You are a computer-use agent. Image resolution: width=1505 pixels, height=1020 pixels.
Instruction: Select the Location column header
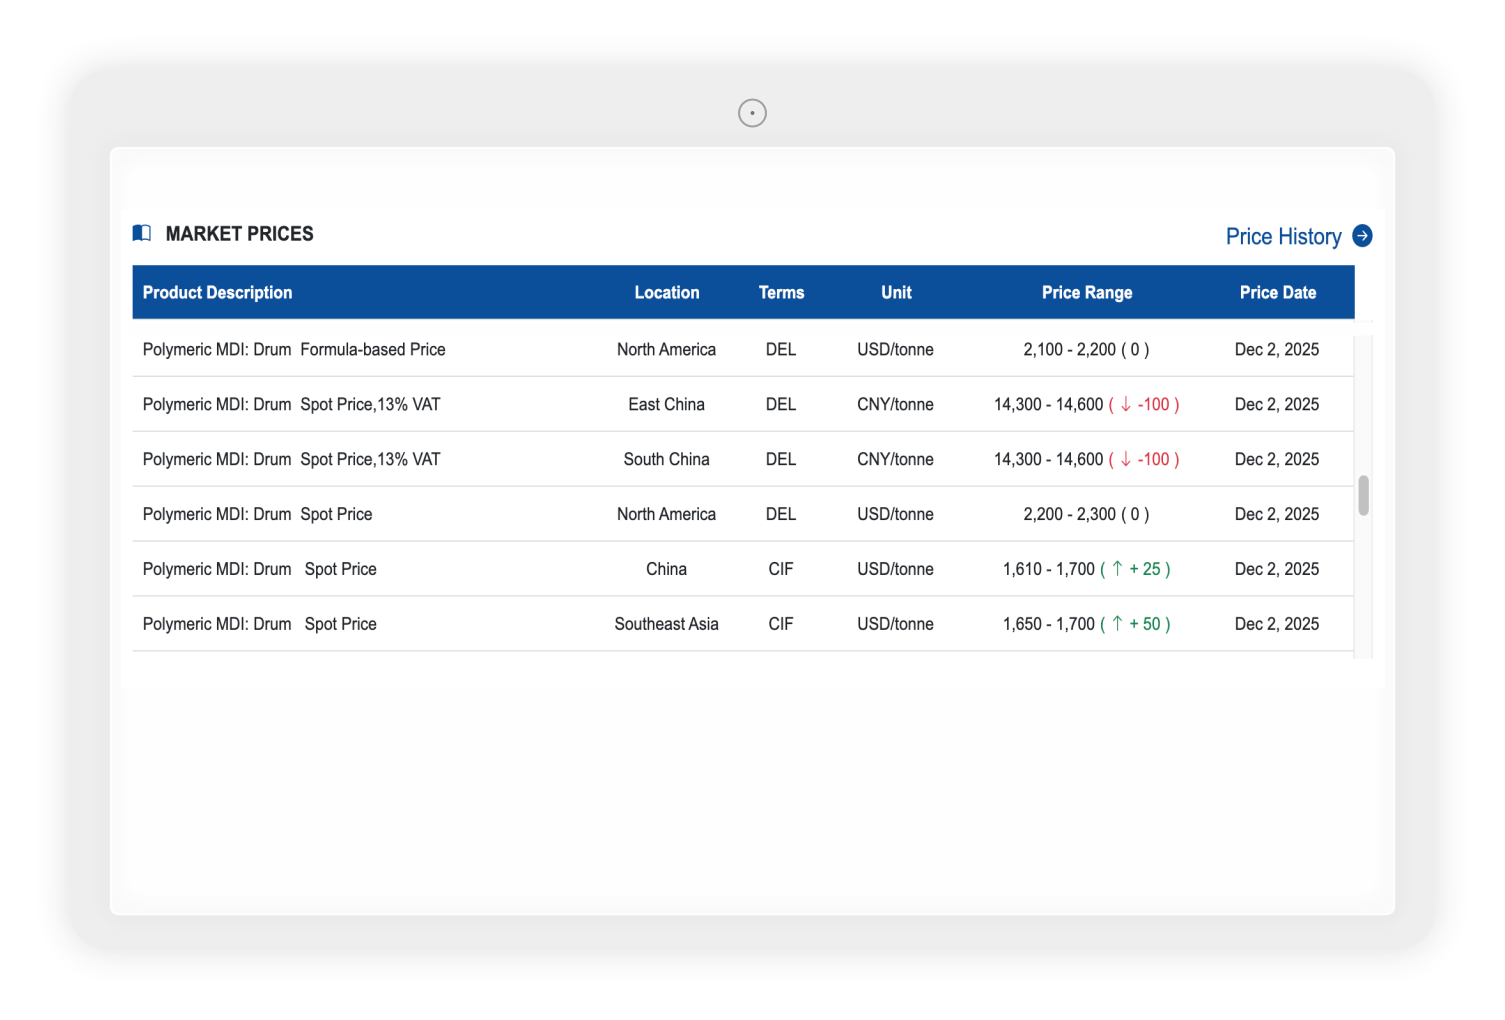666,293
